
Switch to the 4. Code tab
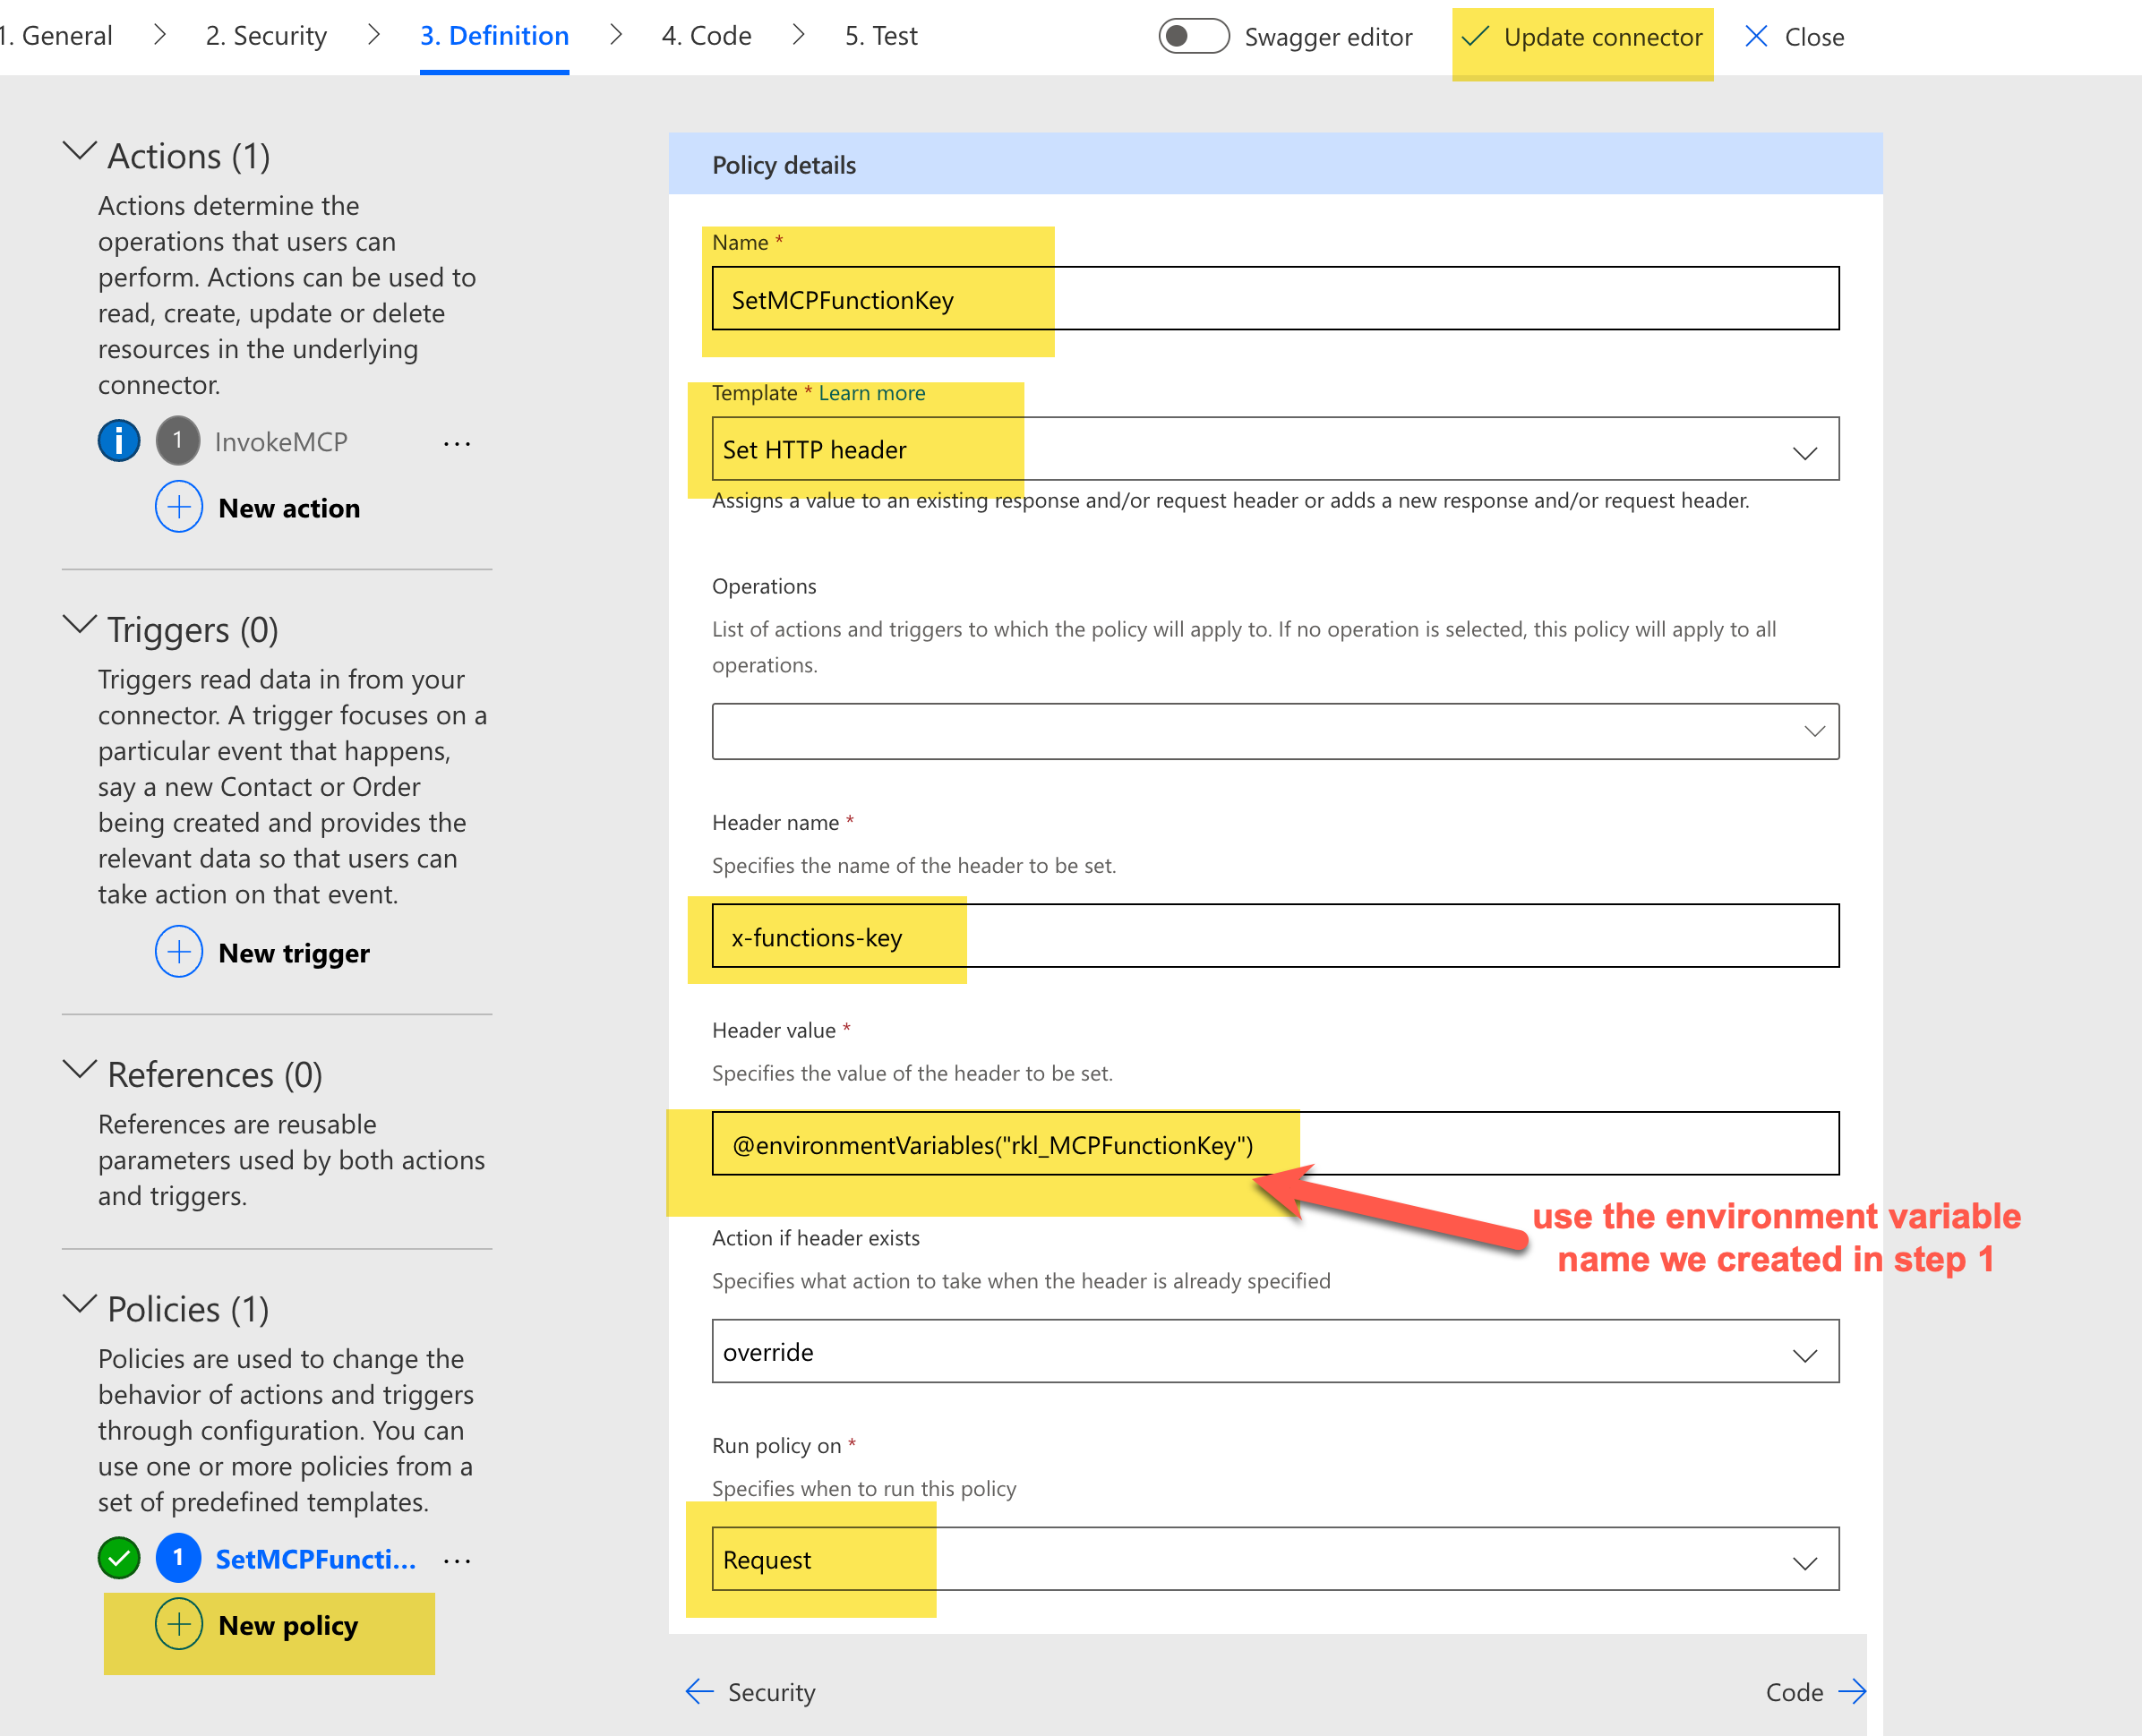coord(706,36)
